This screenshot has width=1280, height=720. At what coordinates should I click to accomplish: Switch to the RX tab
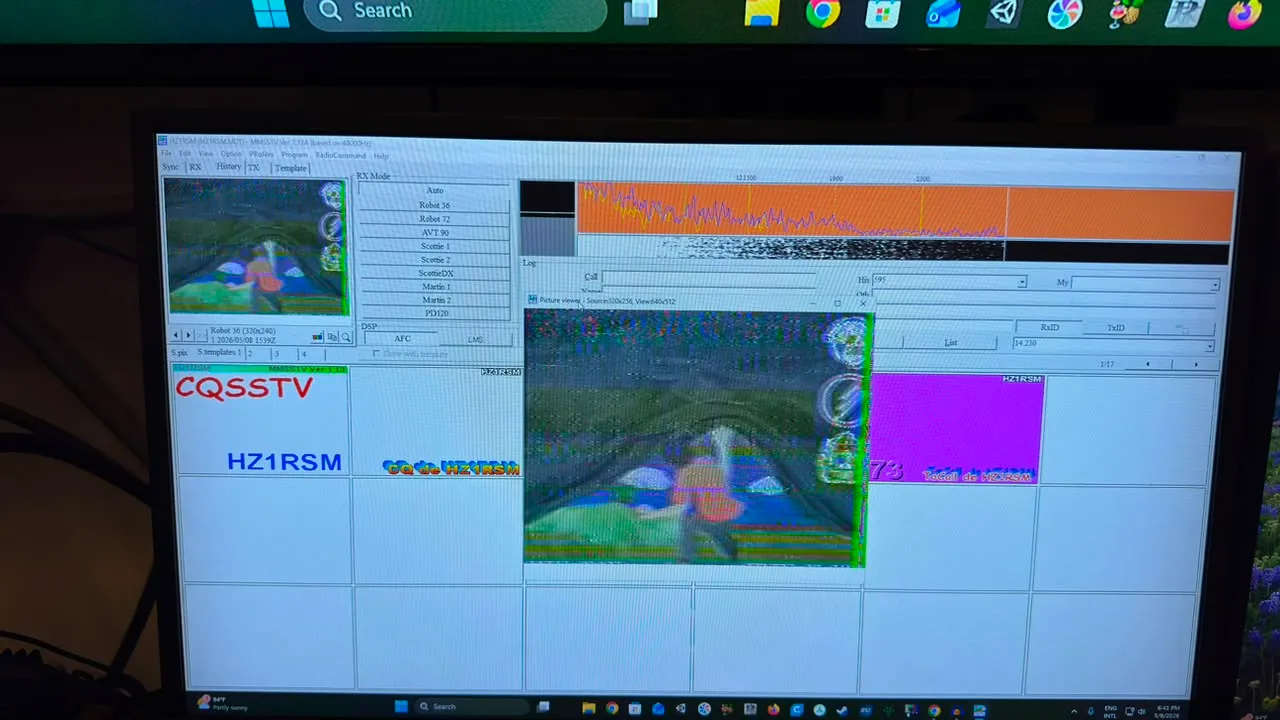pos(195,167)
